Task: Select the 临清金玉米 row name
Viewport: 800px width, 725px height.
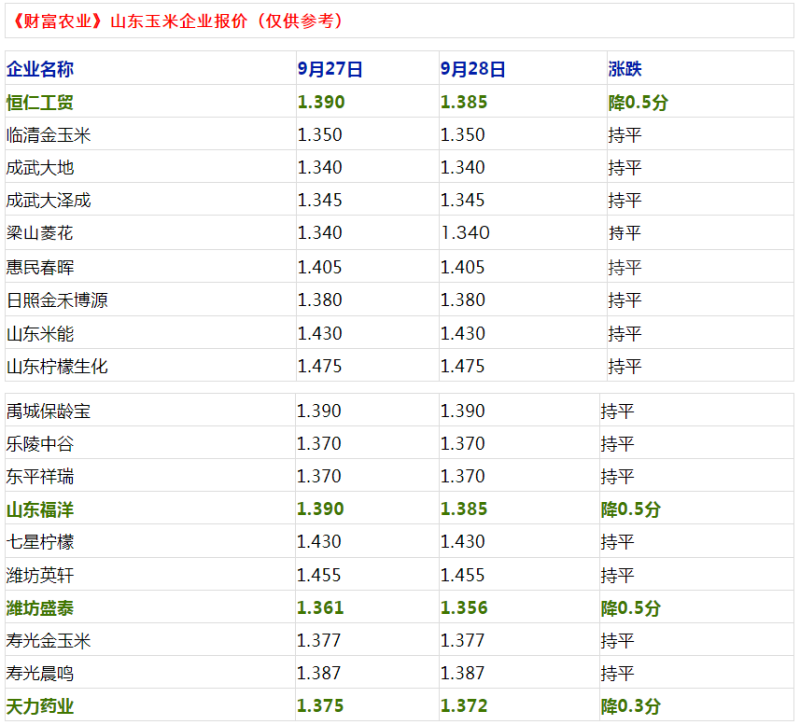Action: (48, 135)
